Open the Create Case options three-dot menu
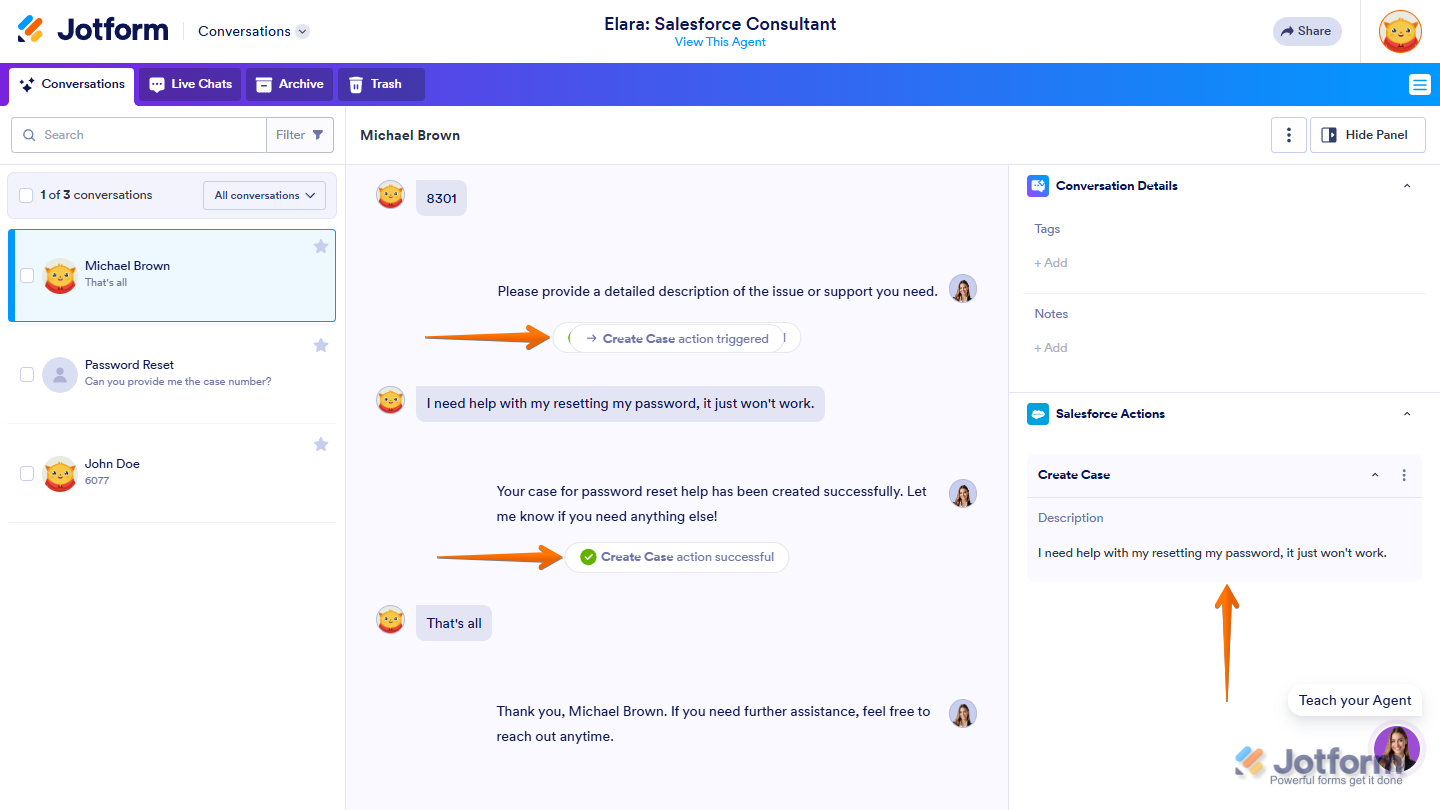1440x810 pixels. pos(1404,475)
